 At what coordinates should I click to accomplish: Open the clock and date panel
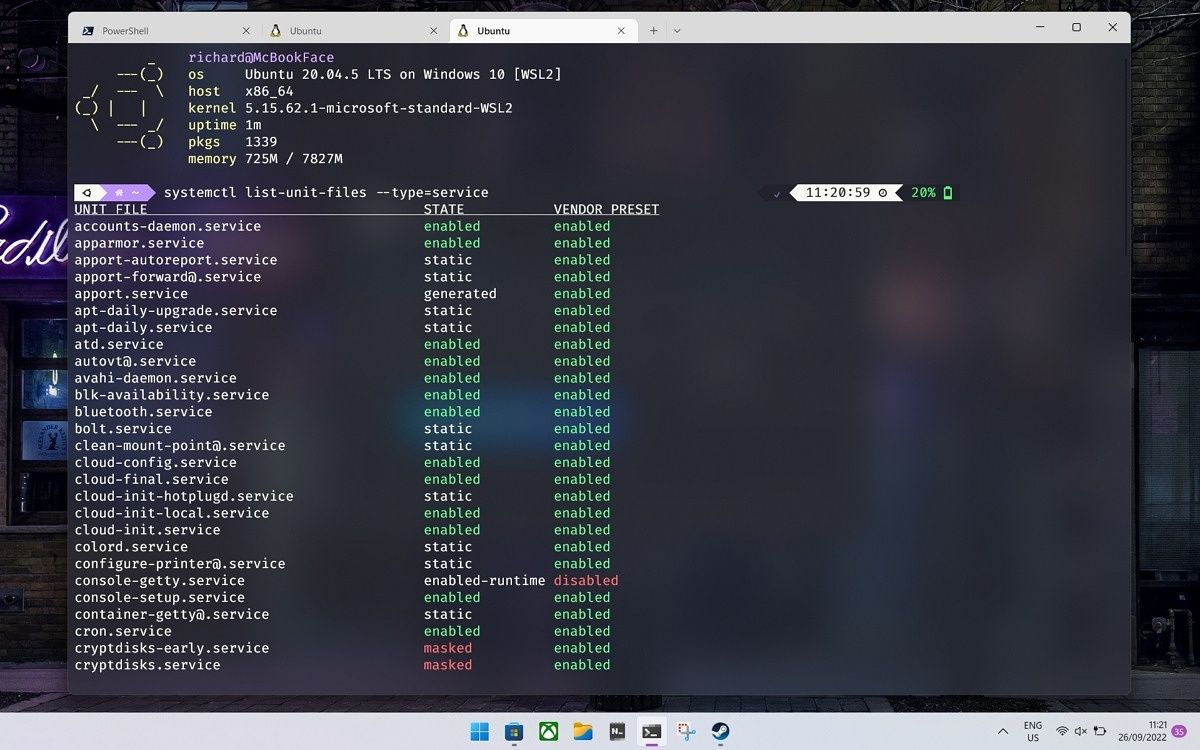[1155, 731]
